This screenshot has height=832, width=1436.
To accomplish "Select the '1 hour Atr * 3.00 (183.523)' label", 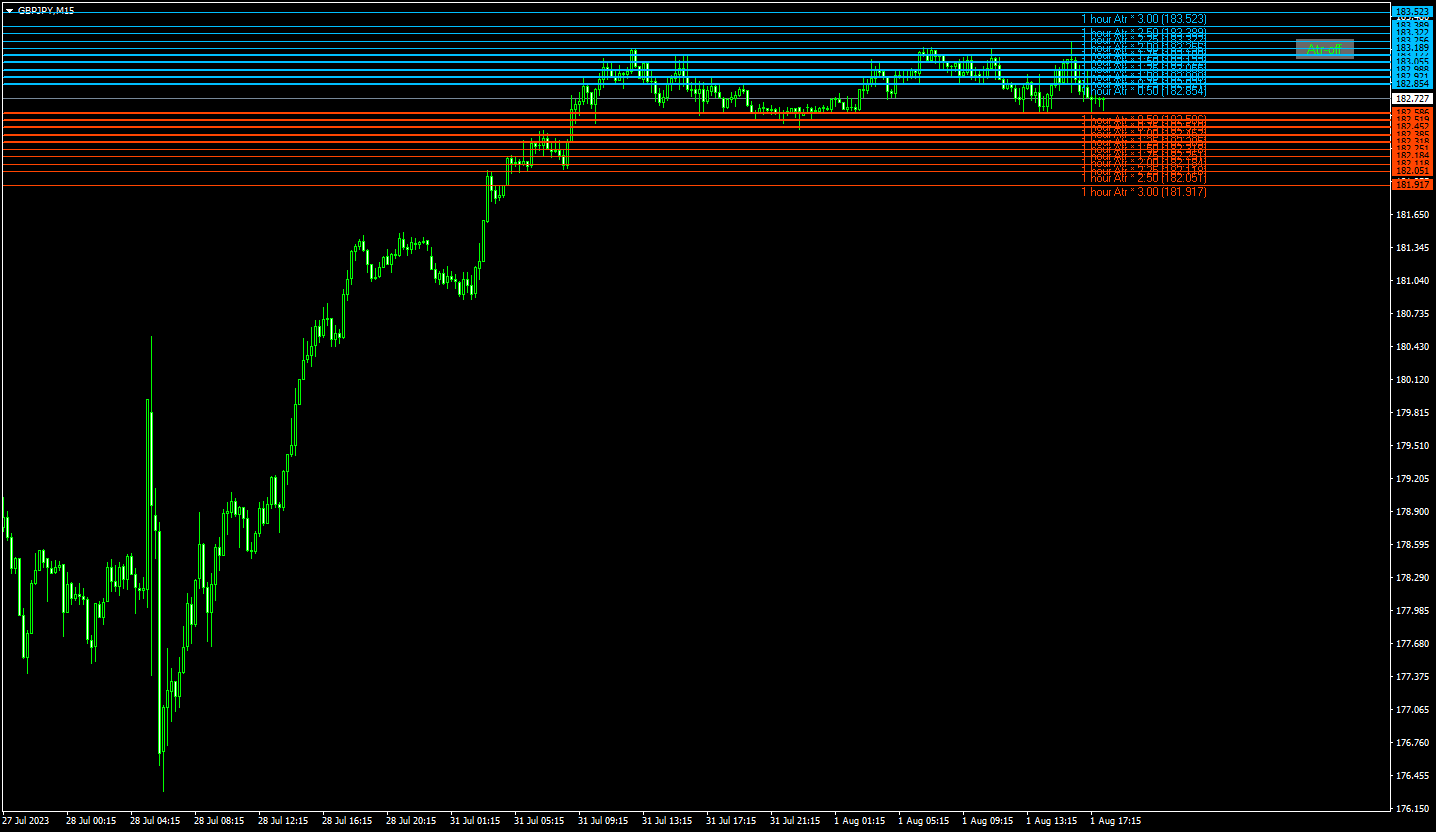I will (x=1143, y=19).
